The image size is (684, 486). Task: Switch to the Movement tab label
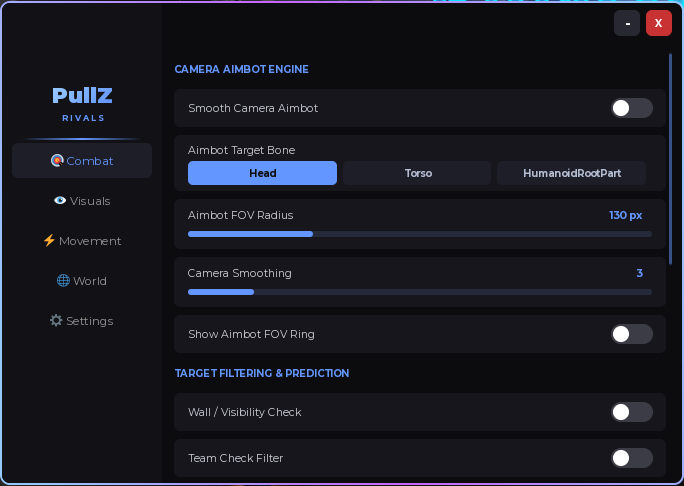(90, 241)
